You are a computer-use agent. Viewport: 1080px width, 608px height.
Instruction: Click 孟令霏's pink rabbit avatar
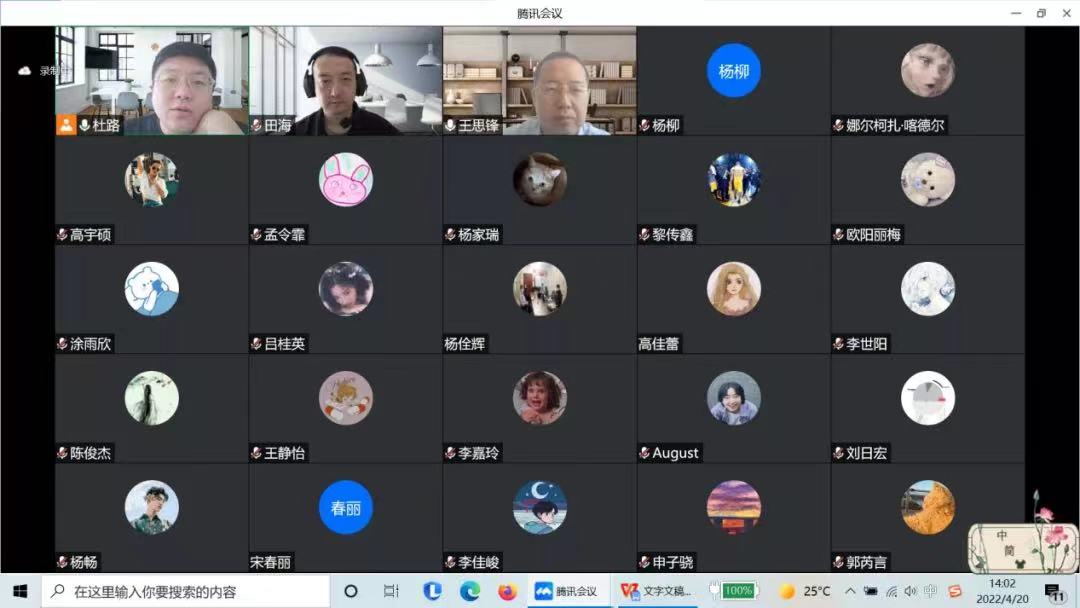[346, 180]
